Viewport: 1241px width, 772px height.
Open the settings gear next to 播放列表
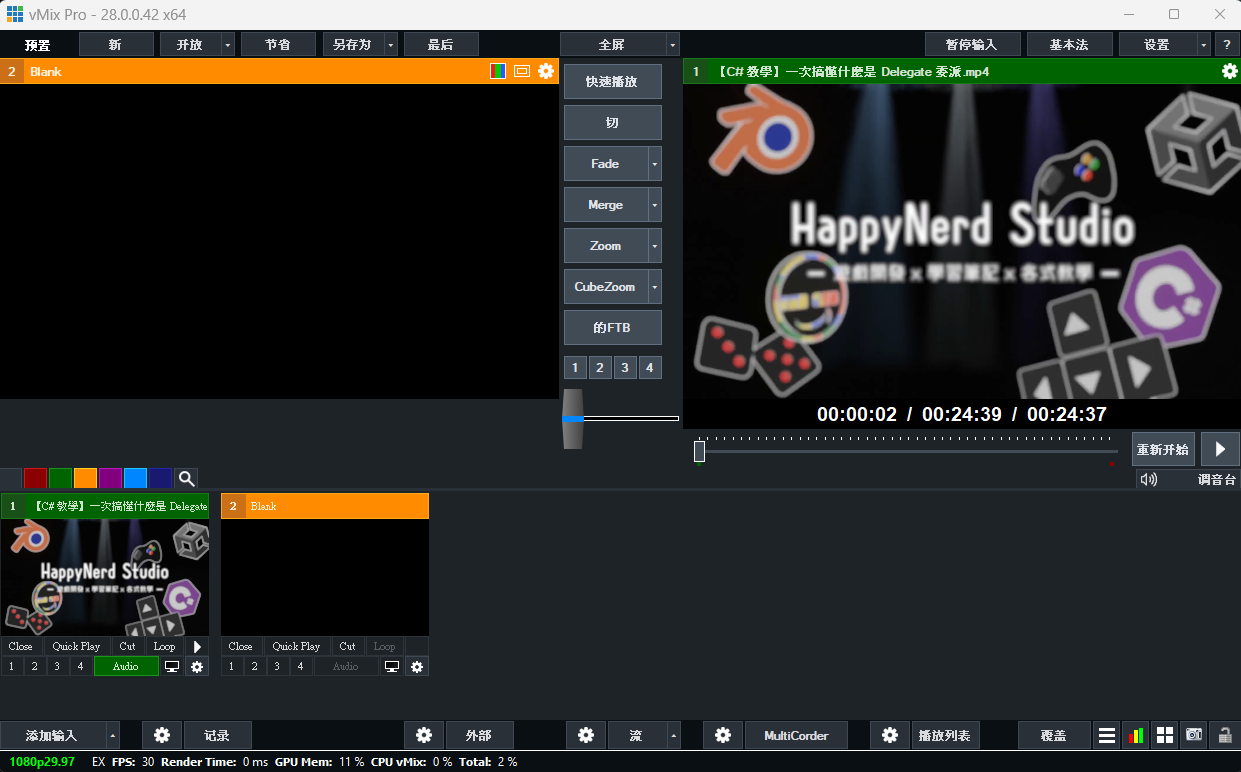click(890, 735)
